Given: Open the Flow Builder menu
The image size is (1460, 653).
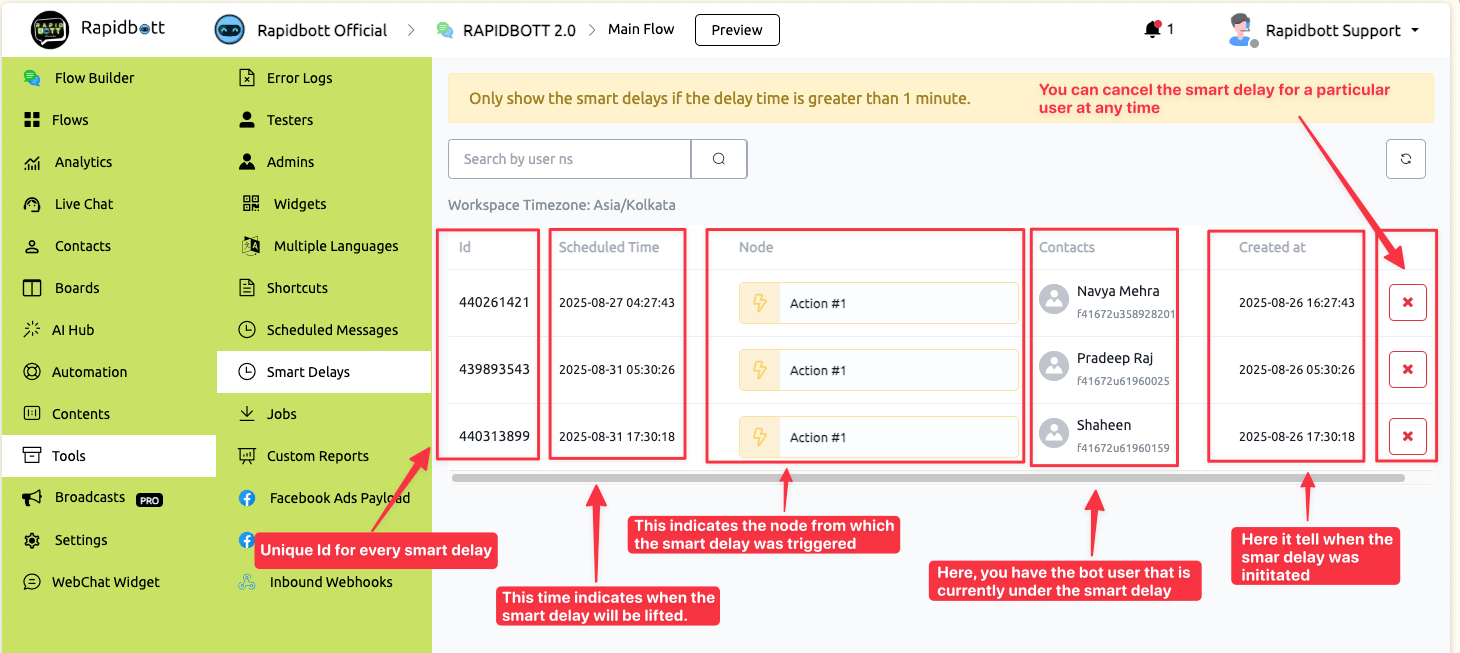Looking at the screenshot, I should 94,78.
